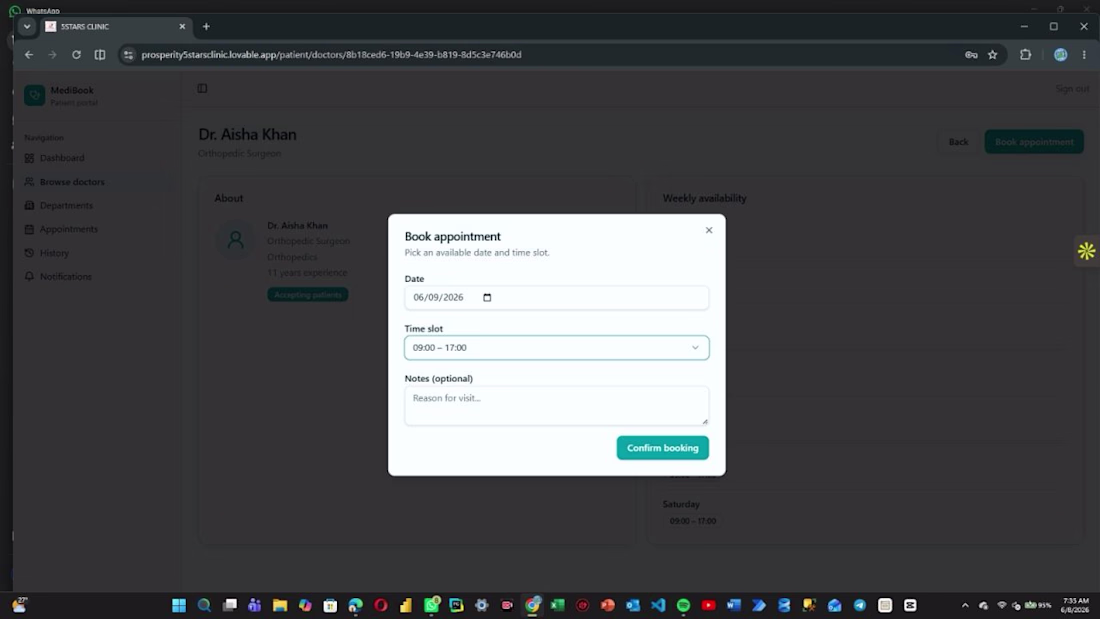Open the tab search dropdown arrow
The image size is (1100, 619).
[x=27, y=27]
